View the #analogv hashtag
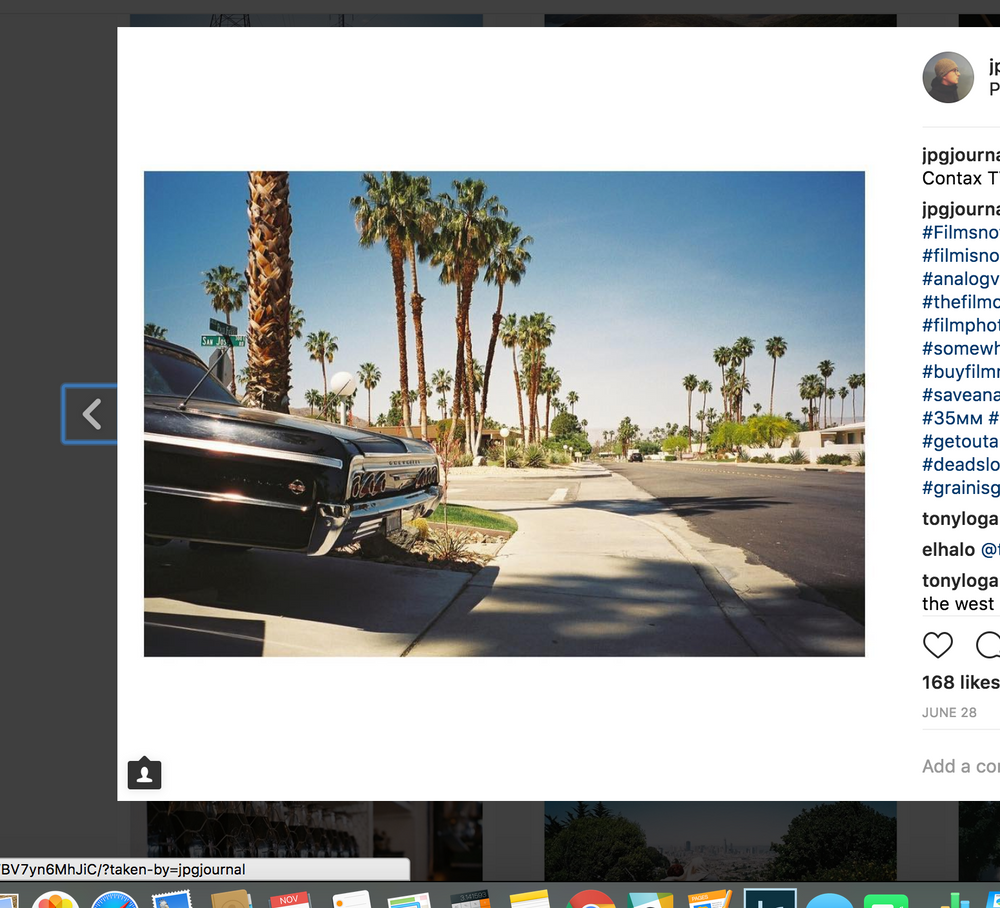This screenshot has height=908, width=1000. coord(959,278)
